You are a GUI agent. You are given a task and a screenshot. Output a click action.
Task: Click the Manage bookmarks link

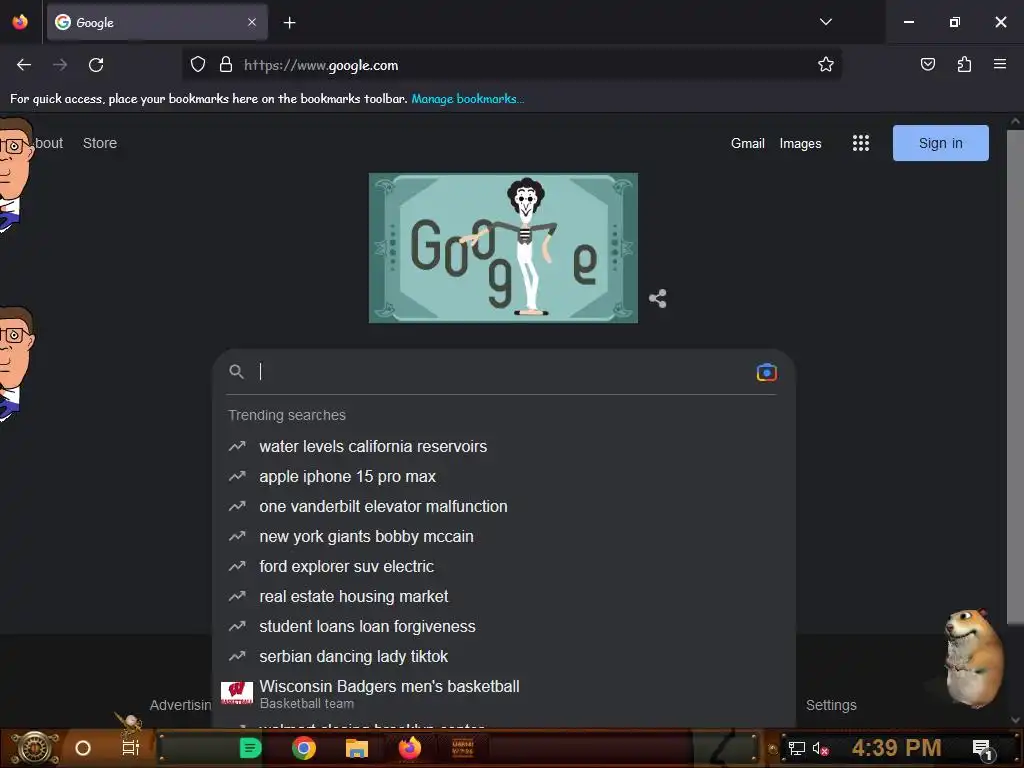pos(468,99)
